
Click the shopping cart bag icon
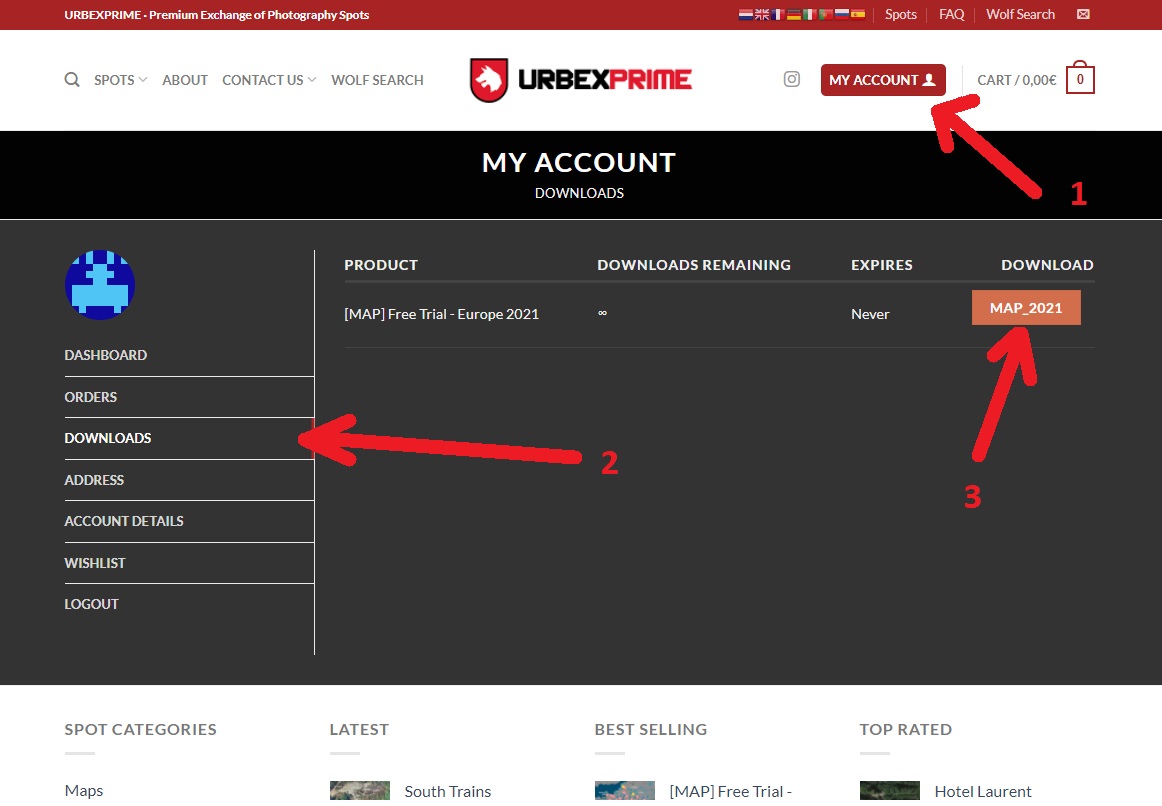(1080, 78)
